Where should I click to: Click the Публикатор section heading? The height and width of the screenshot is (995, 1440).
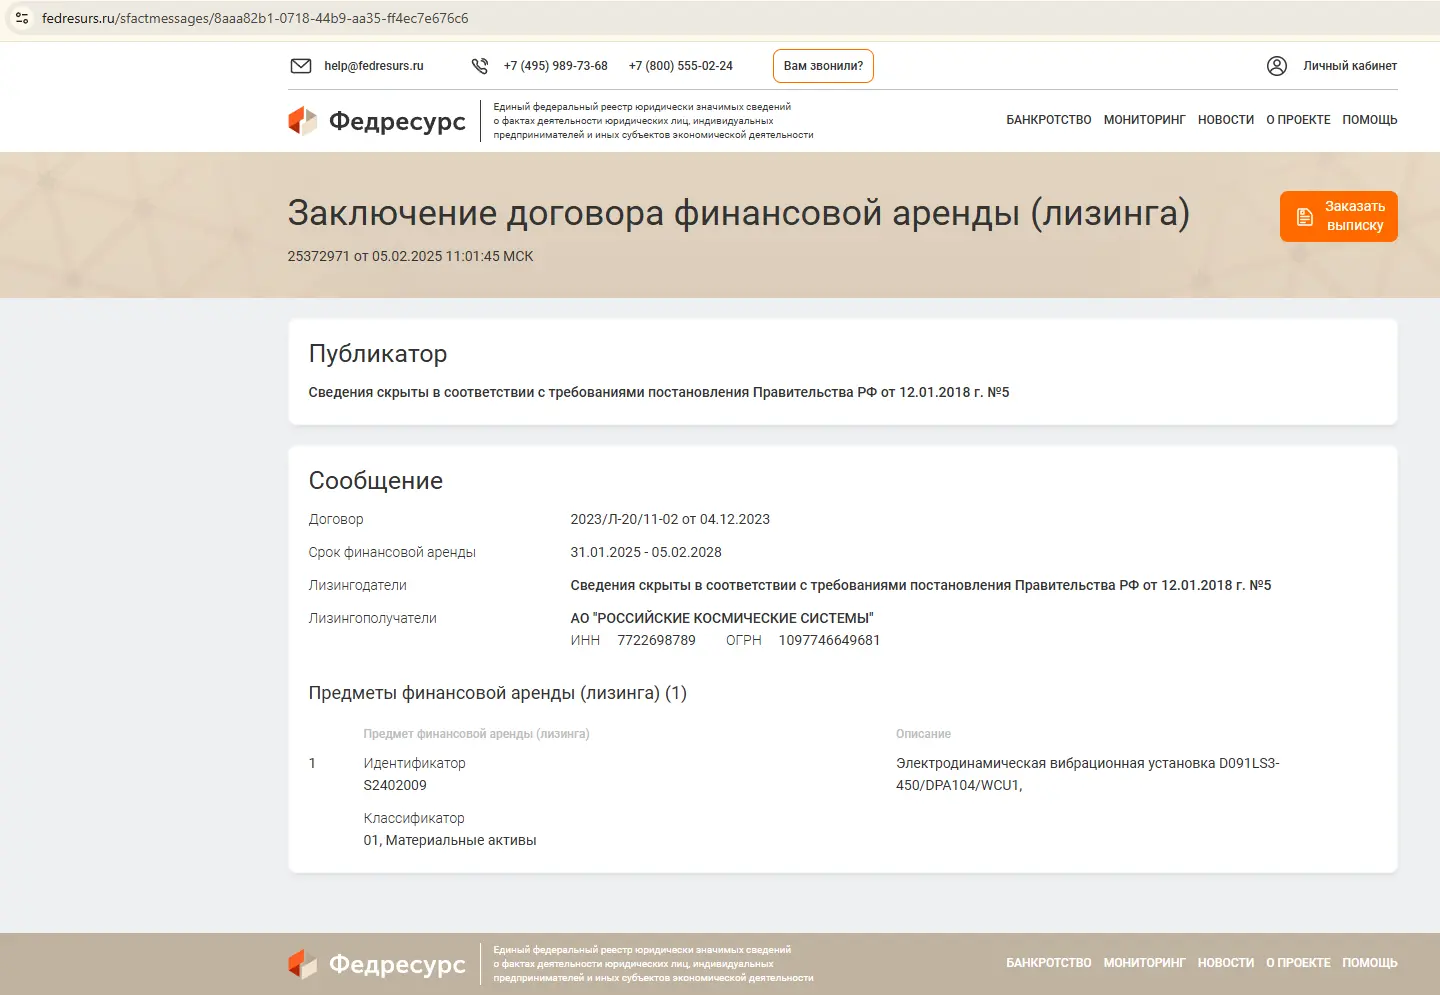[x=378, y=354]
